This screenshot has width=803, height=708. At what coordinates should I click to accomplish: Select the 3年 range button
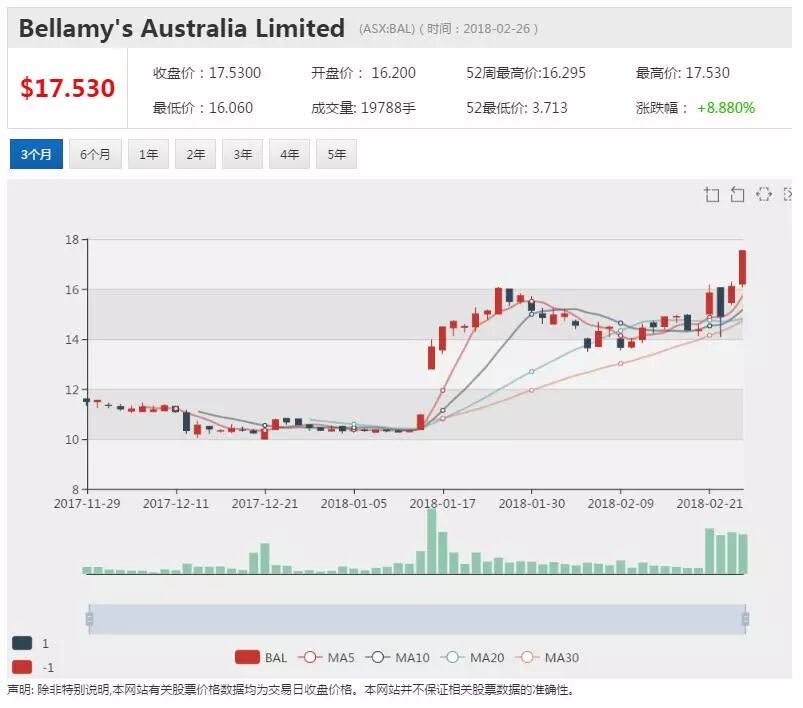point(242,154)
